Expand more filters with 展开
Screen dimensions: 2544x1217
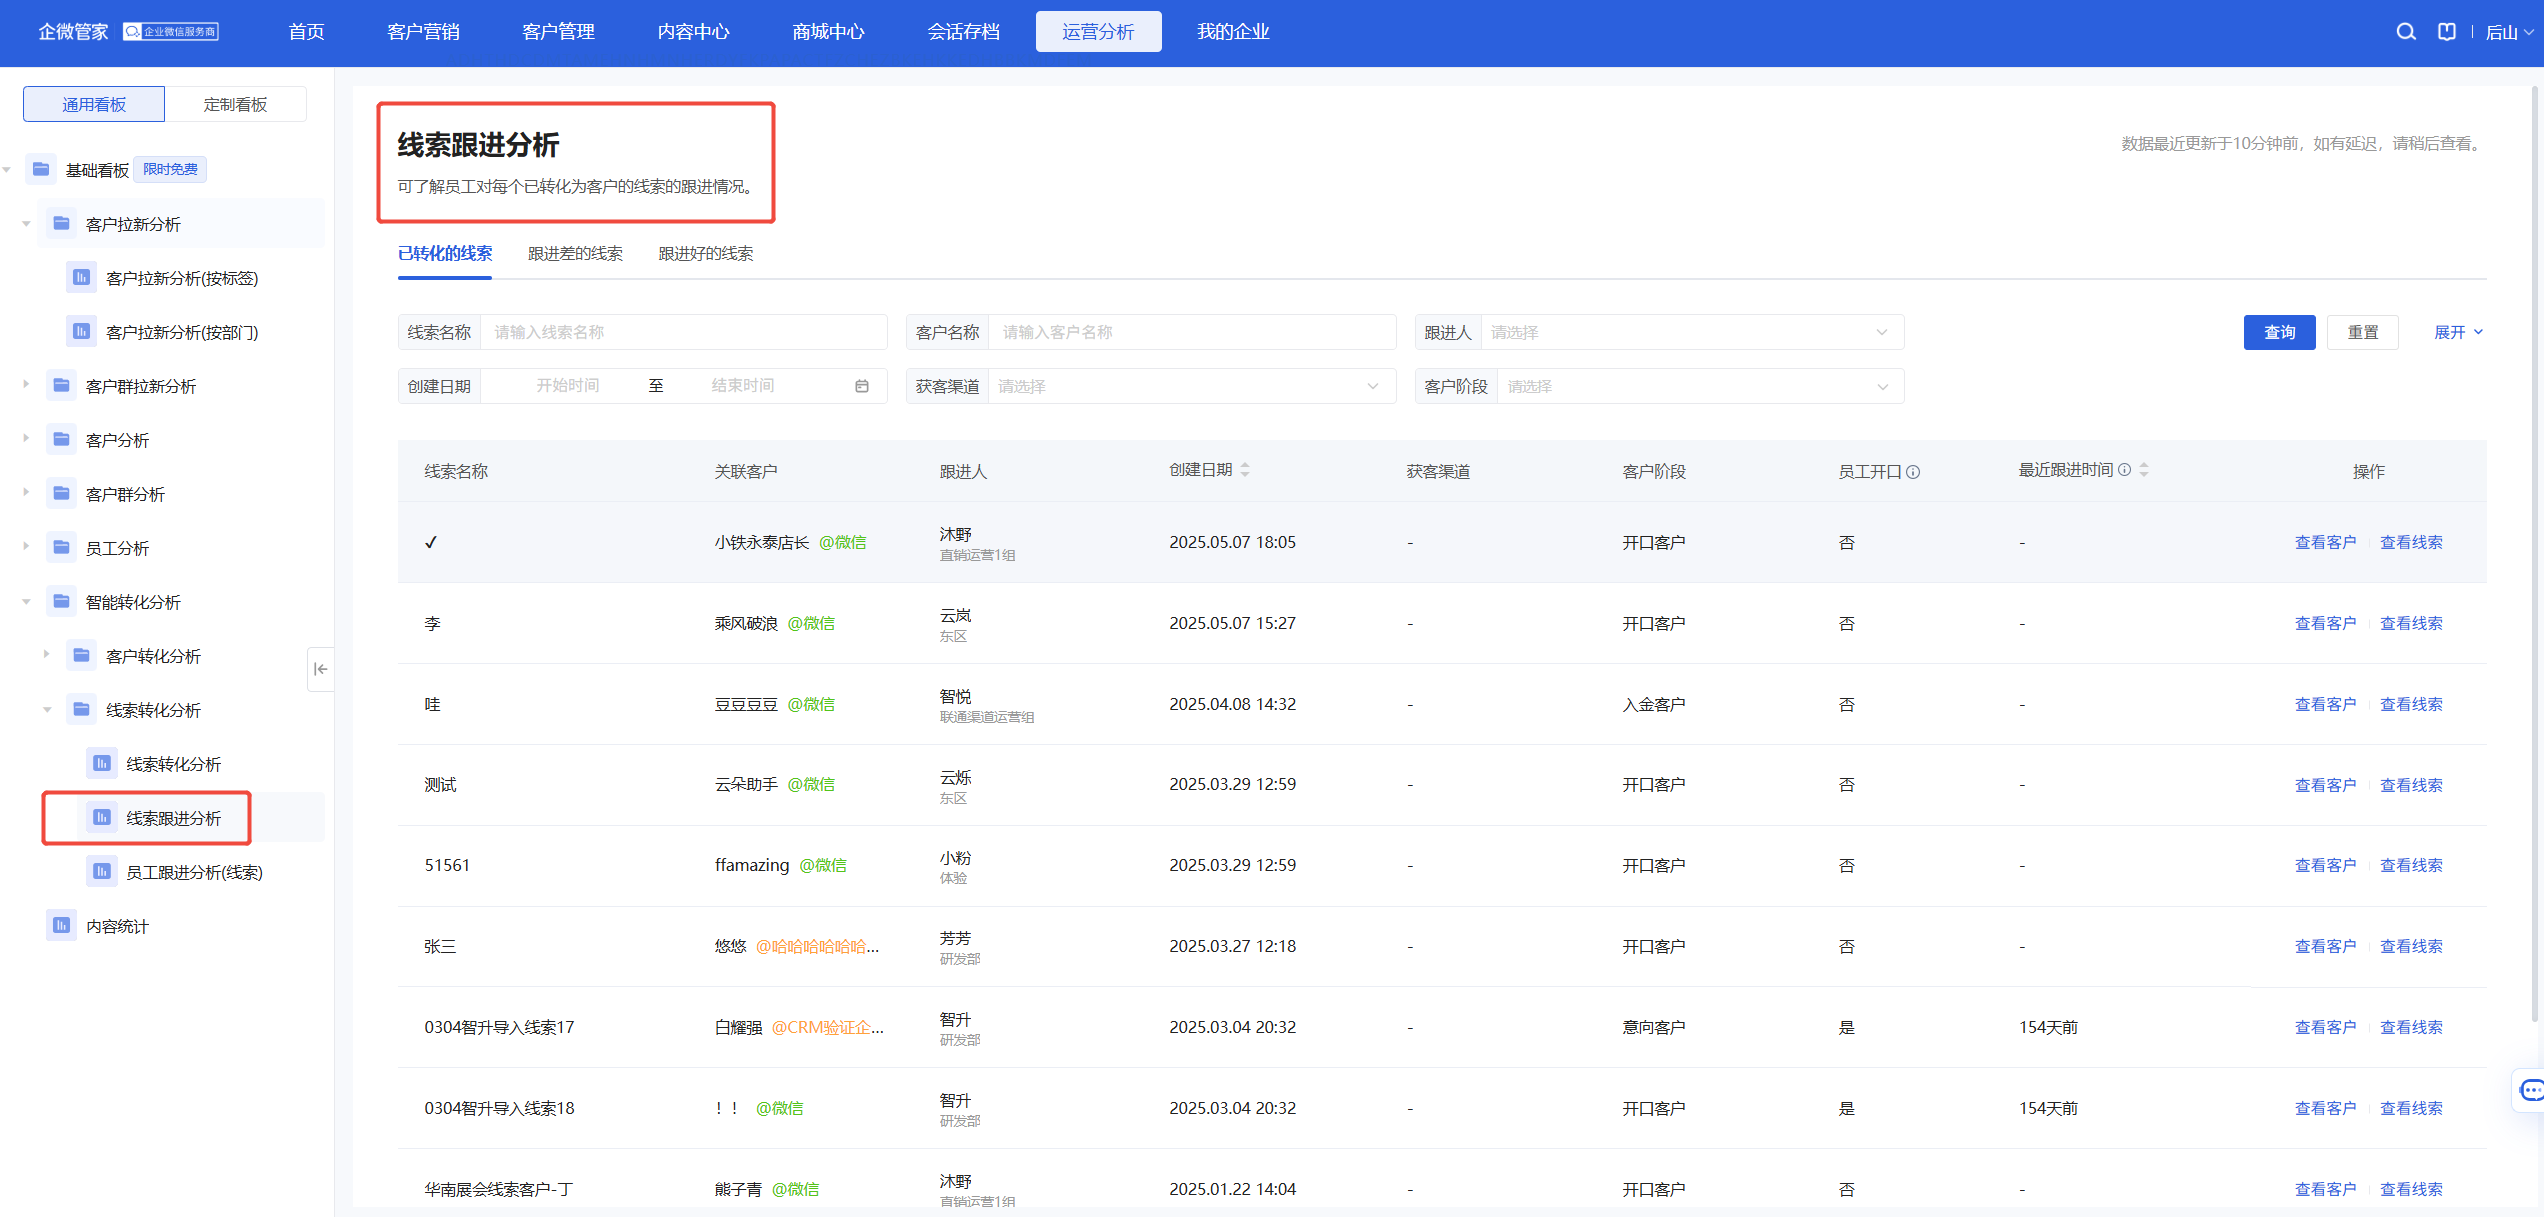pyautogui.click(x=2458, y=332)
